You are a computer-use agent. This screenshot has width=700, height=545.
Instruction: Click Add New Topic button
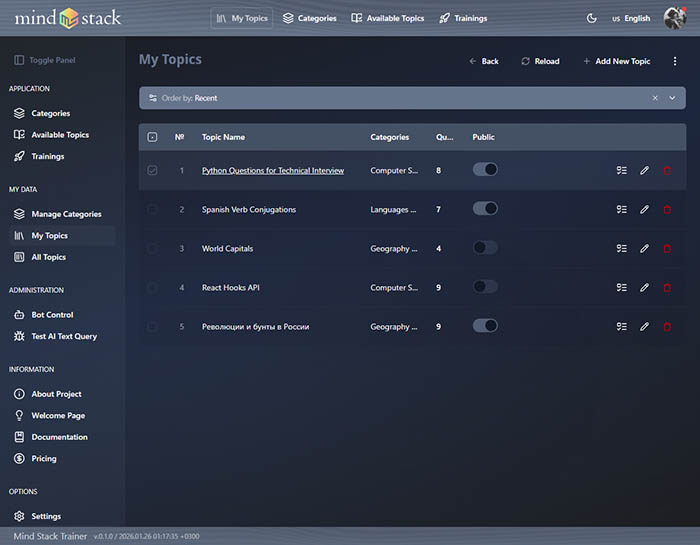point(617,61)
